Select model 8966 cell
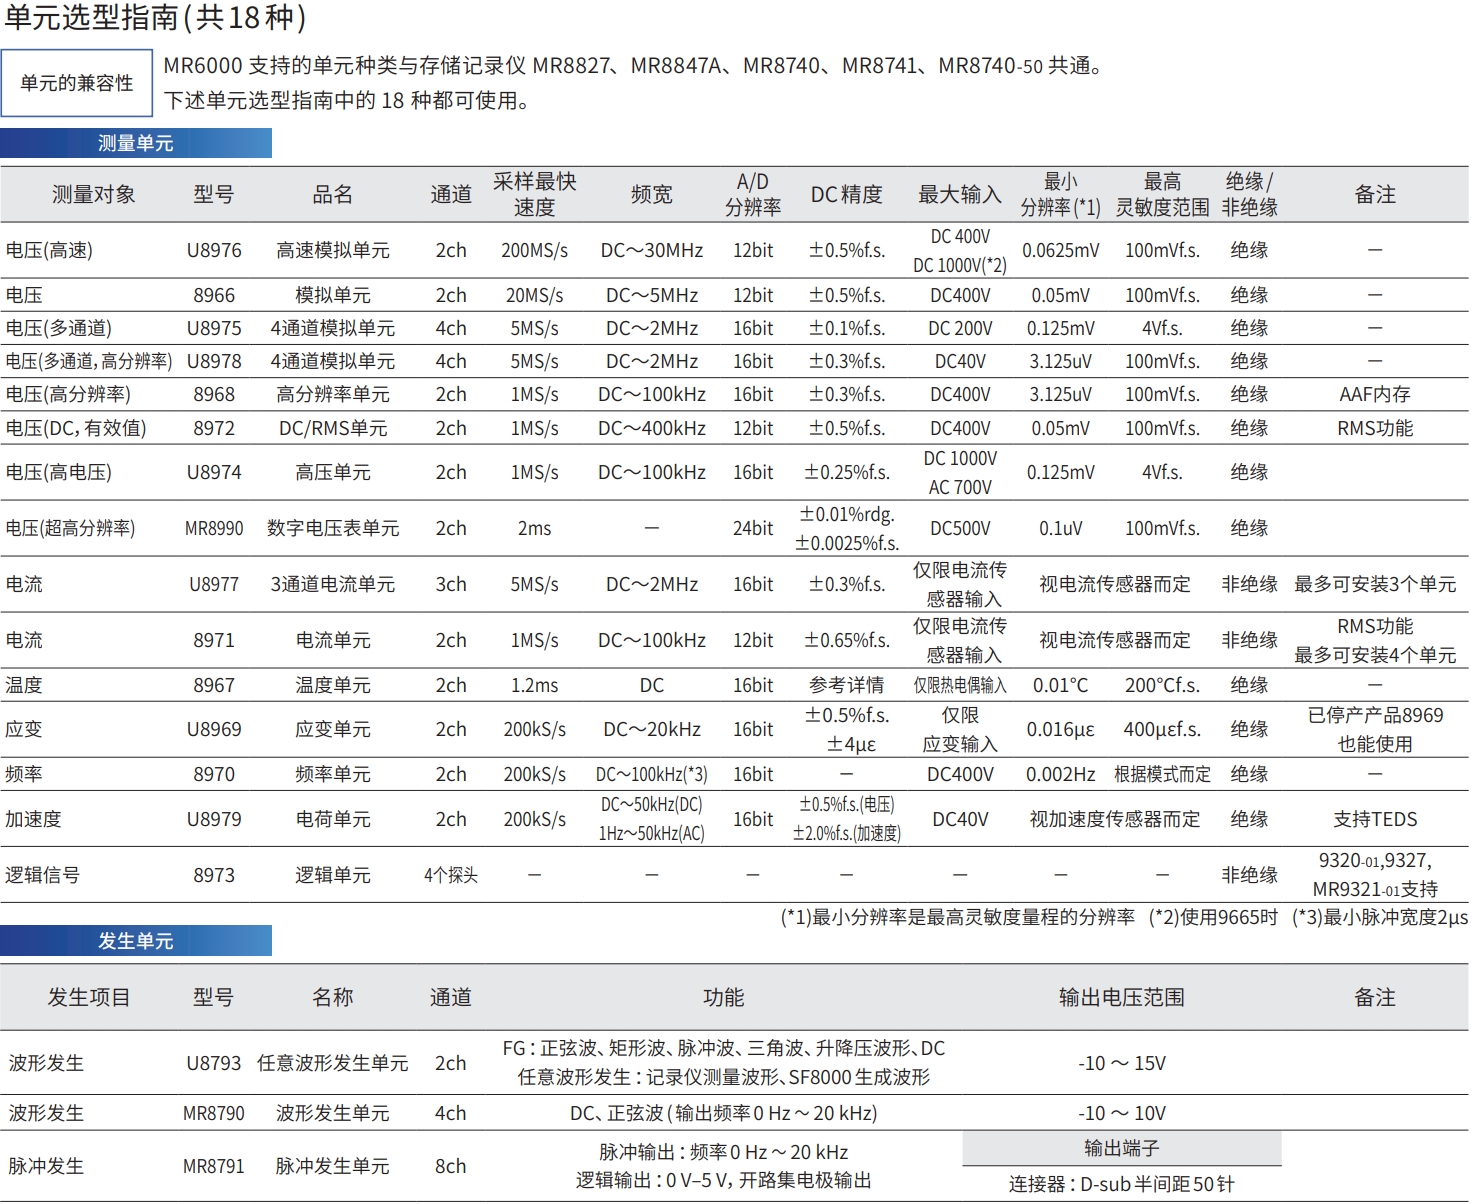This screenshot has height=1204, width=1471. (214, 296)
